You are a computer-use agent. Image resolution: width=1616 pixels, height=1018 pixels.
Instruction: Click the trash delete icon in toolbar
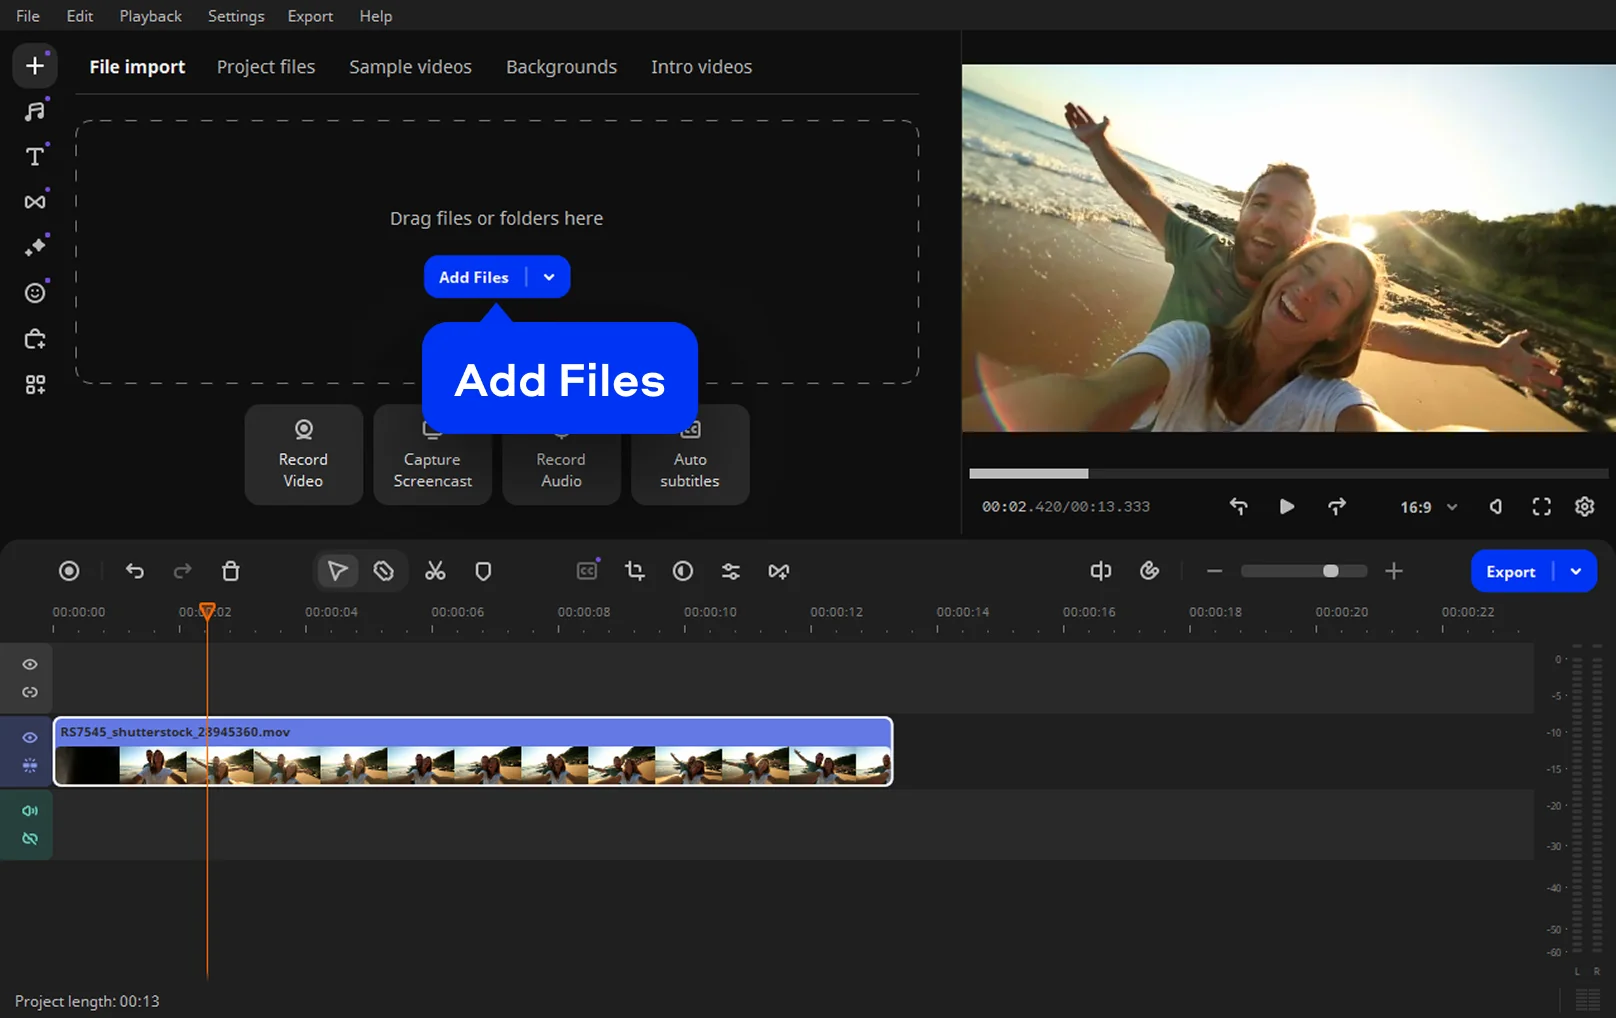[x=230, y=571]
